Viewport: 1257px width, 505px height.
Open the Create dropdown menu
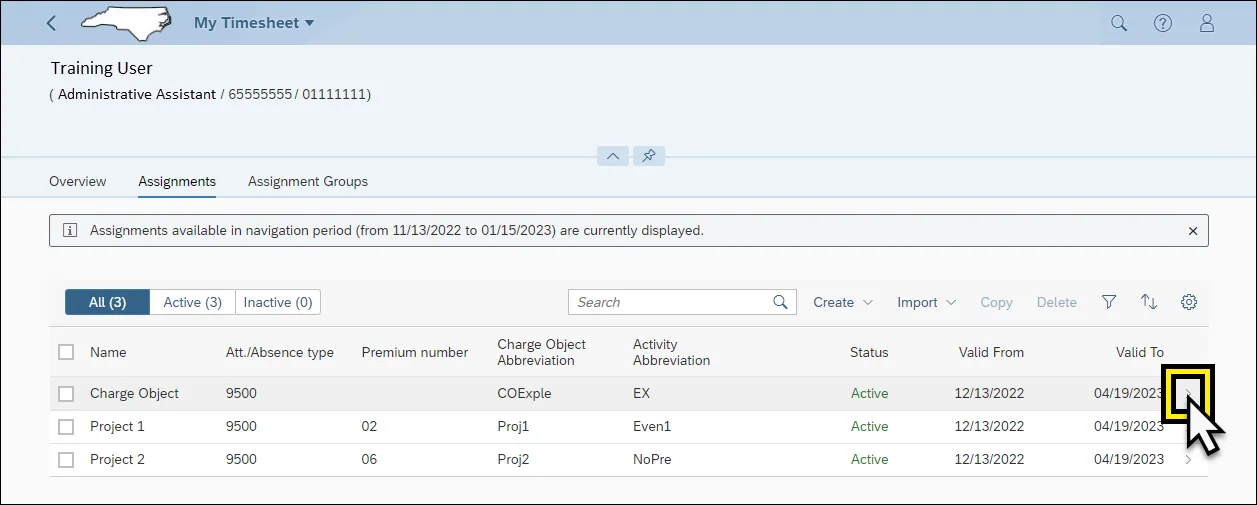click(x=843, y=302)
